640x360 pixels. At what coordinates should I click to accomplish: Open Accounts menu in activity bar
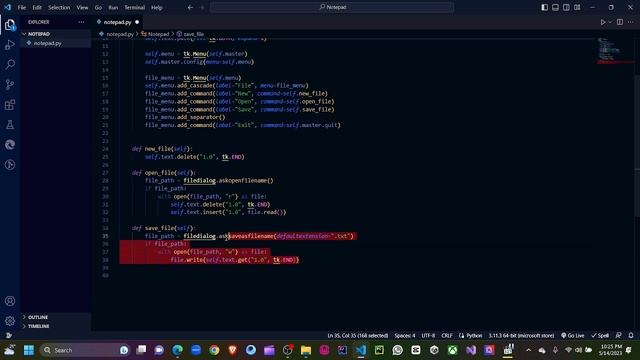tap(10, 301)
